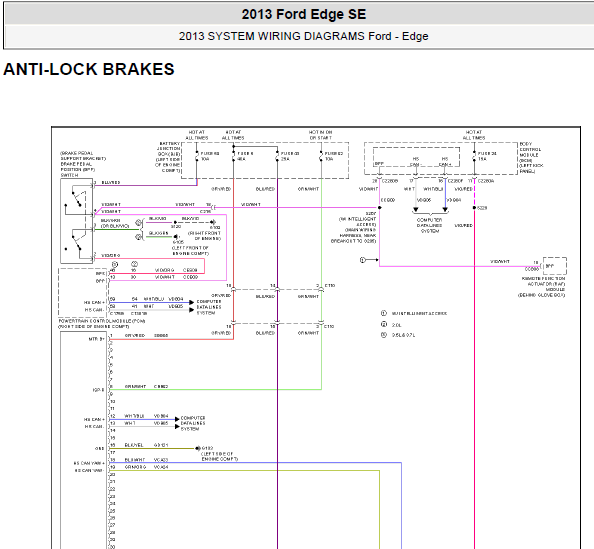
Task: Click the HS CAN + arrowhead below the BCM
Action: (445, 209)
